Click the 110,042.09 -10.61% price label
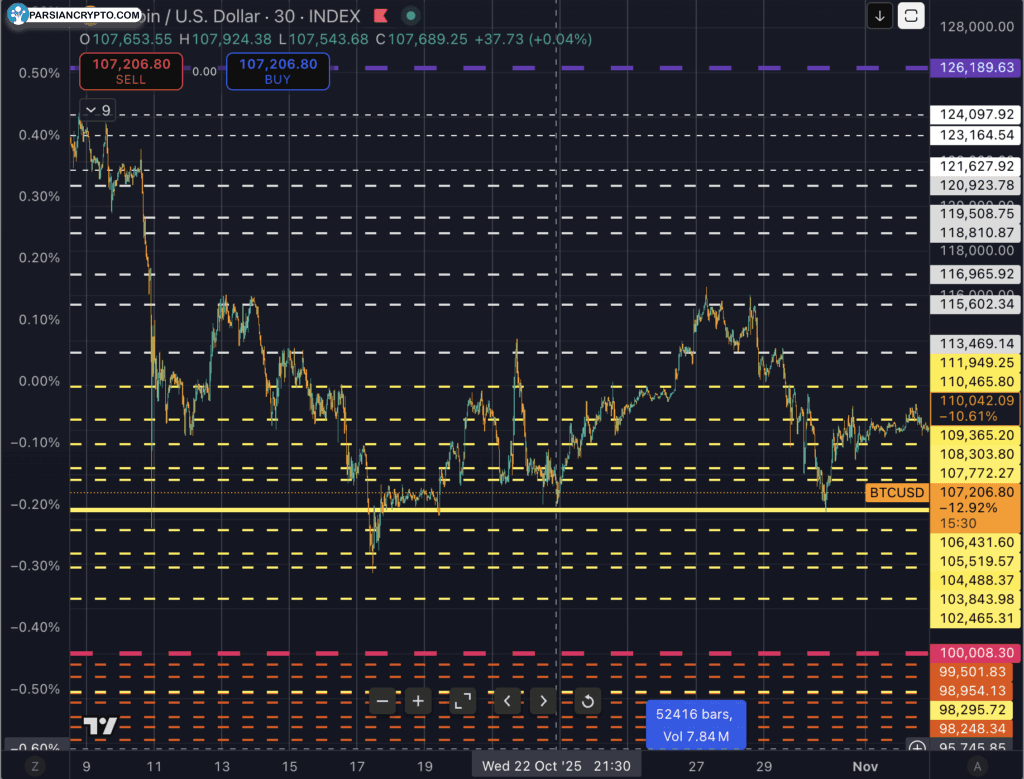The width and height of the screenshot is (1024, 779). tap(976, 408)
